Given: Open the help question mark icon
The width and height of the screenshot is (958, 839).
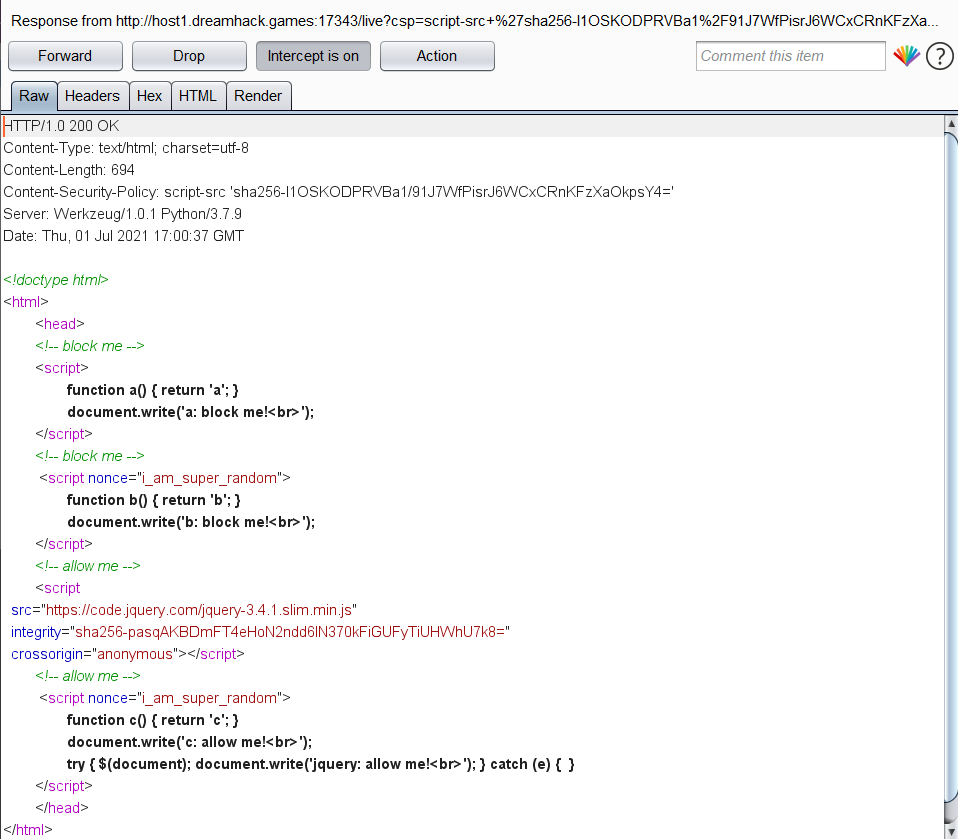Looking at the screenshot, I should pos(940,56).
